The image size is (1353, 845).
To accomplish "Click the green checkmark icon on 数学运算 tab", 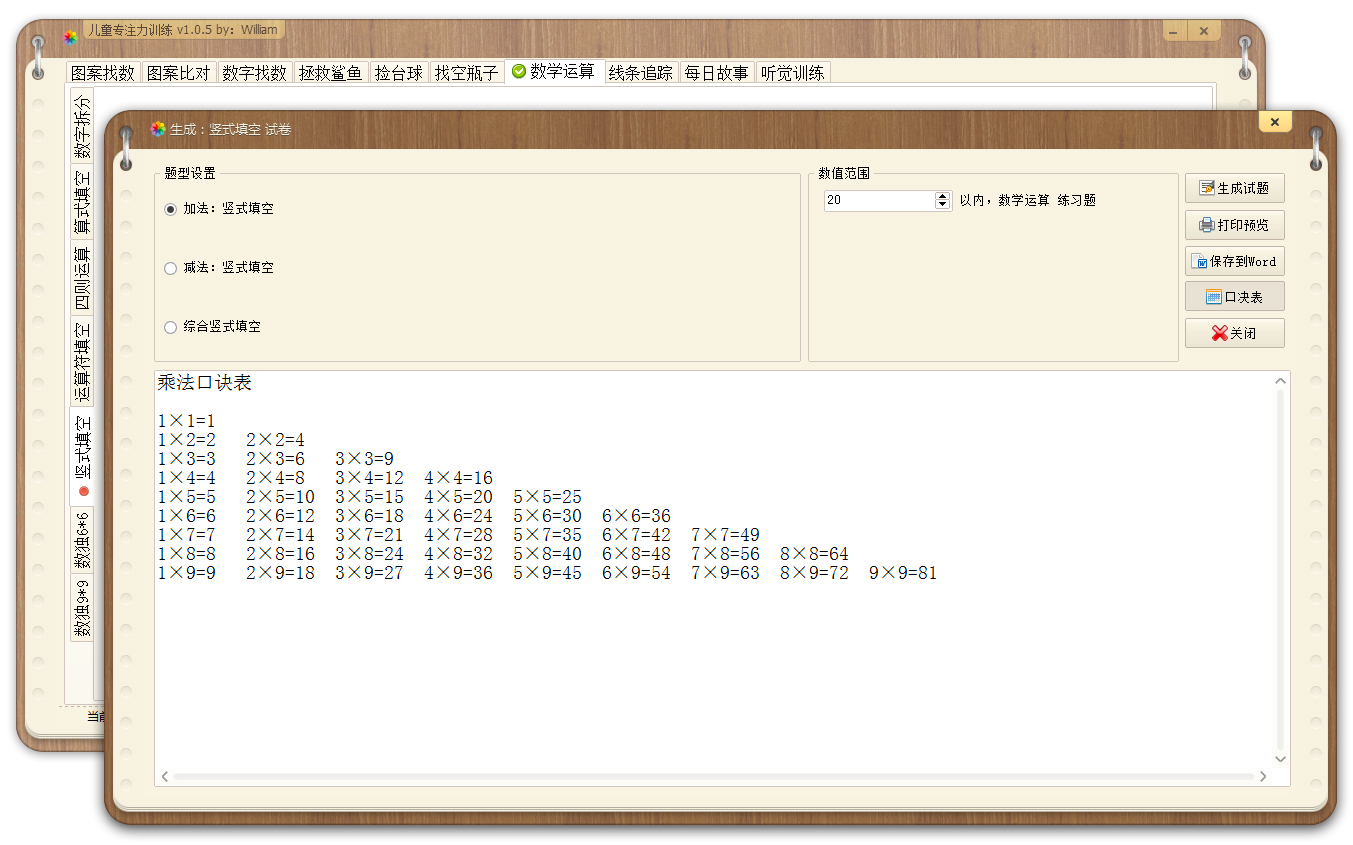I will pos(519,71).
